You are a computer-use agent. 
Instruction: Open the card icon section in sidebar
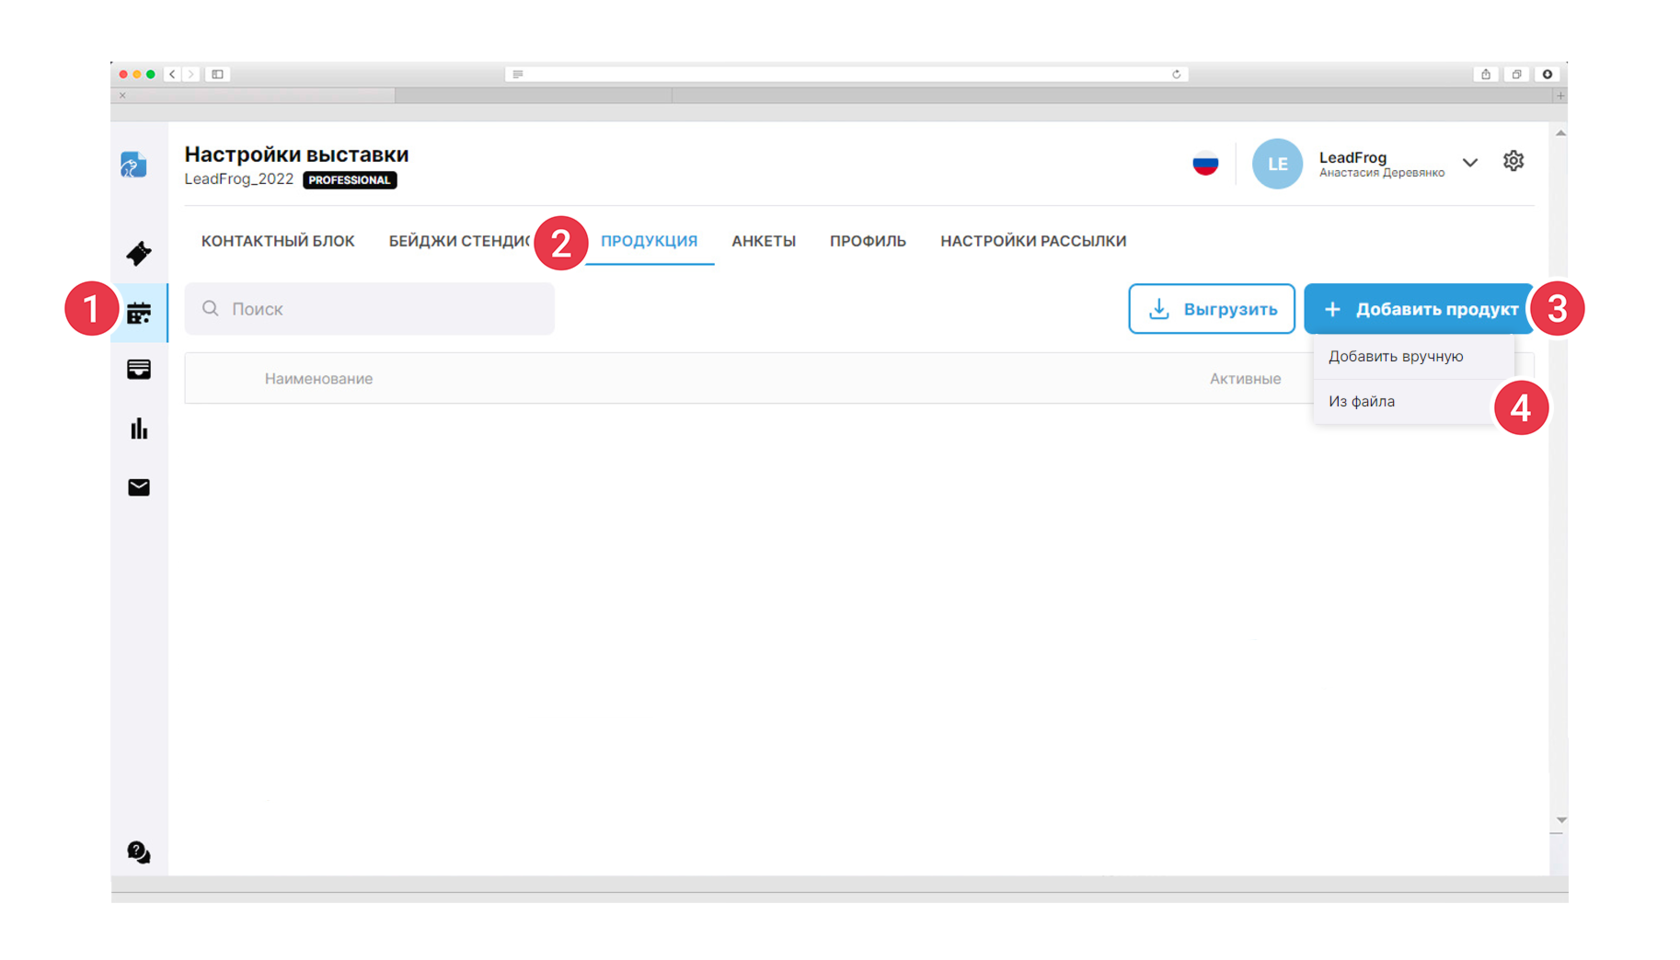click(x=139, y=370)
